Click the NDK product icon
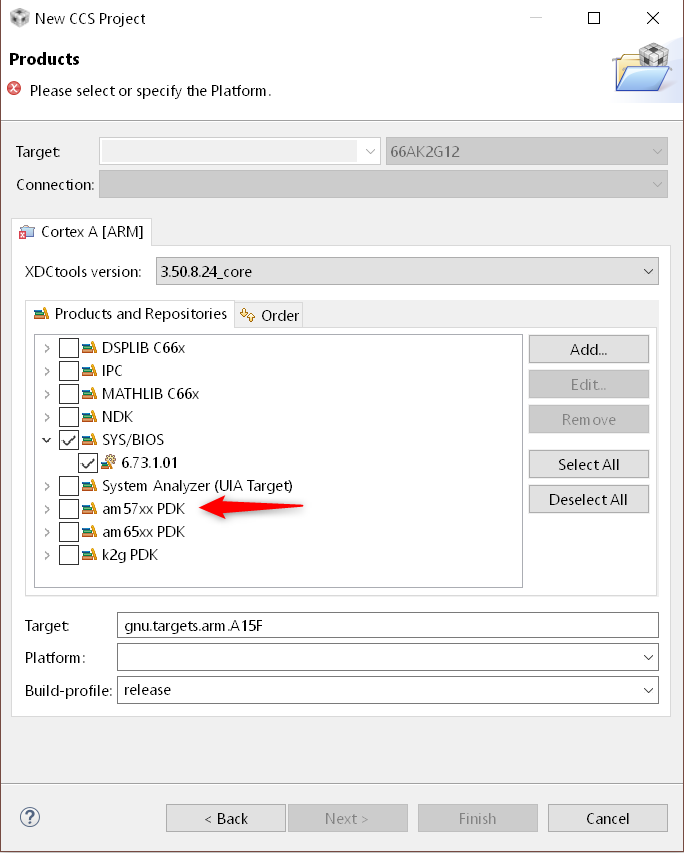This screenshot has height=853, width=684. click(89, 417)
